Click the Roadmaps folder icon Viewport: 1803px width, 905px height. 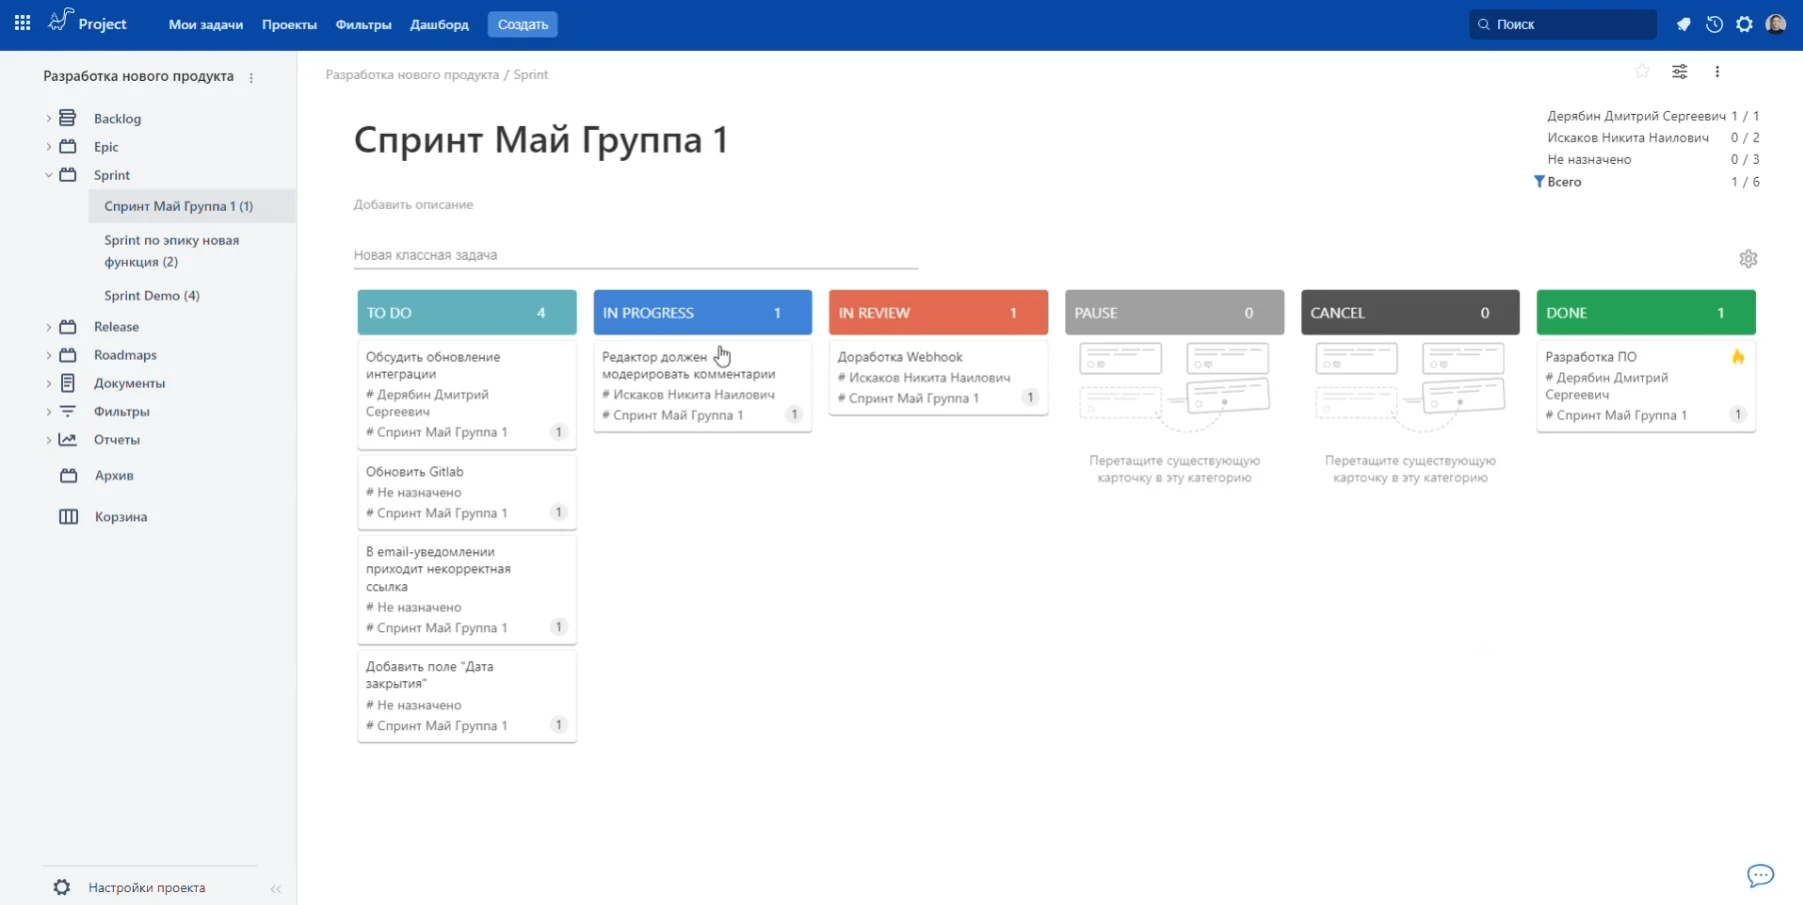[68, 354]
